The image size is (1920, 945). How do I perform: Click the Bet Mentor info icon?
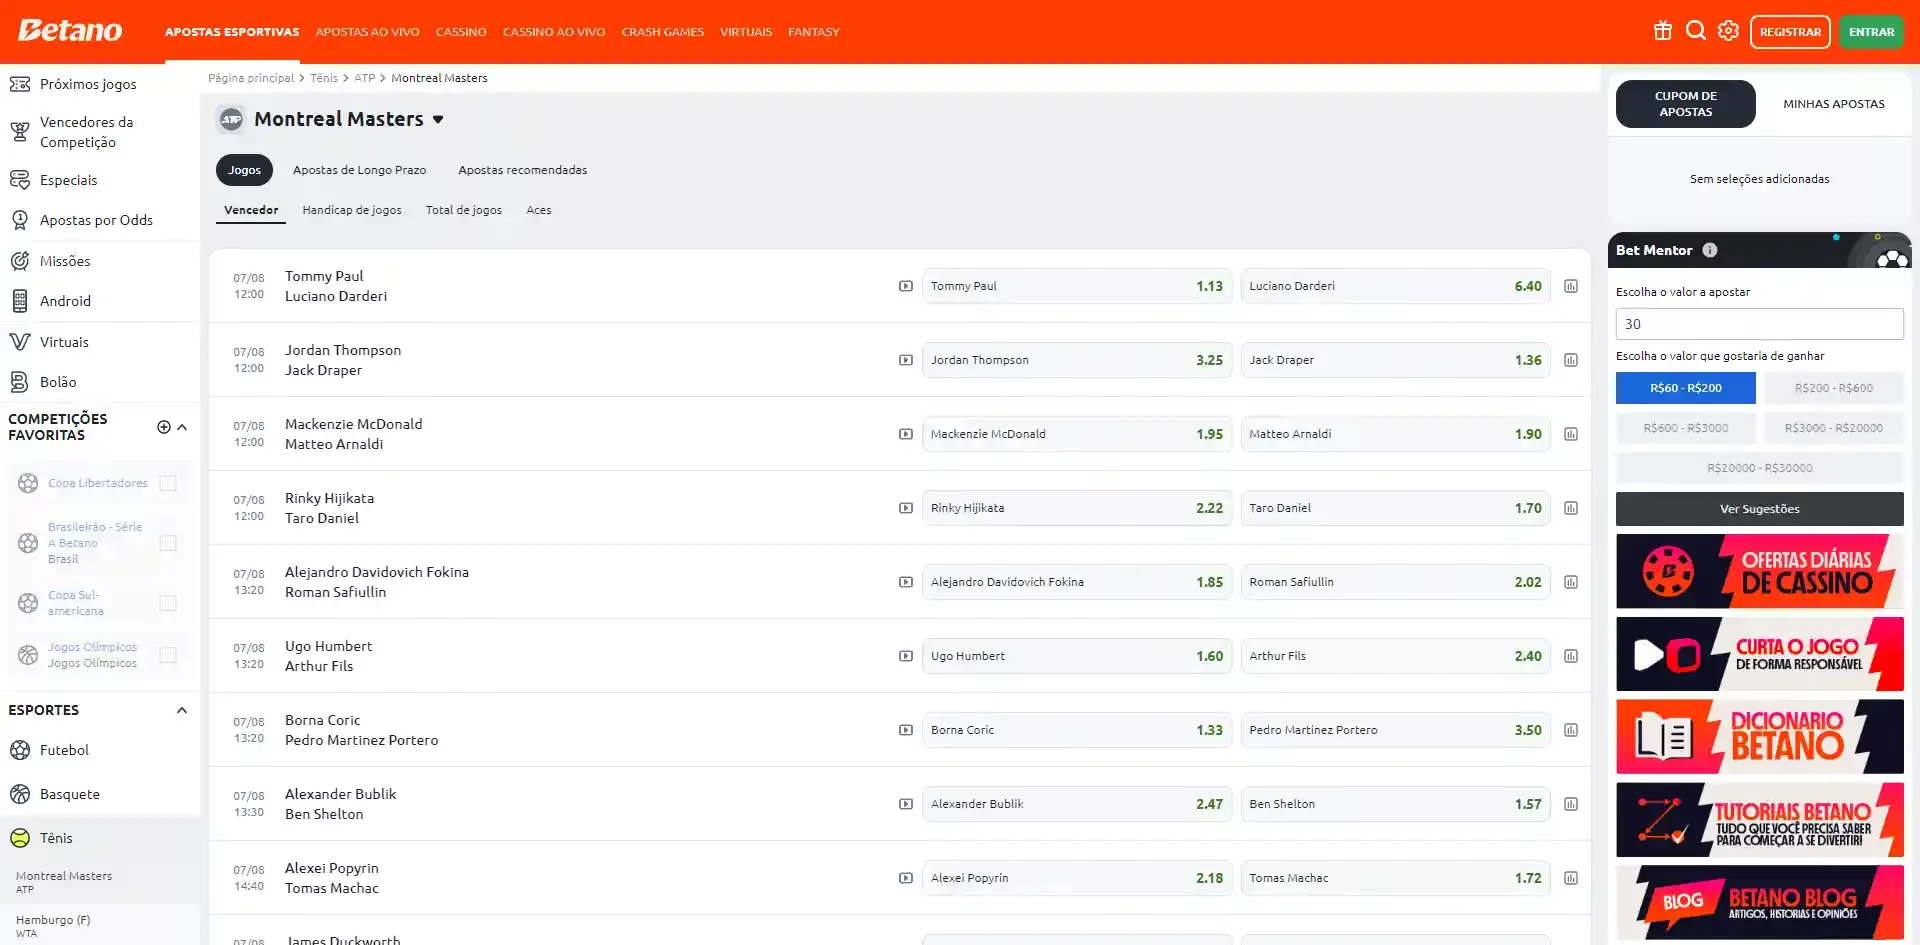coord(1710,250)
